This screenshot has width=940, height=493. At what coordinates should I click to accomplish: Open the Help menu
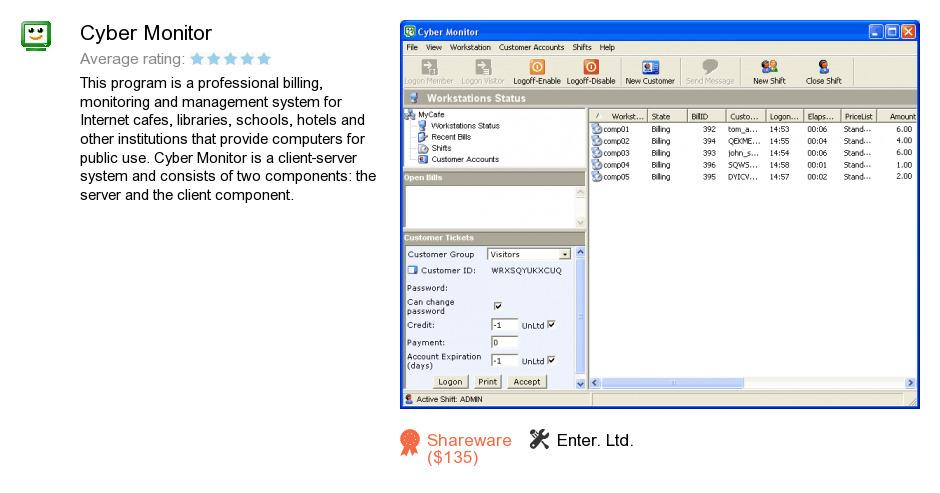pyautogui.click(x=607, y=47)
